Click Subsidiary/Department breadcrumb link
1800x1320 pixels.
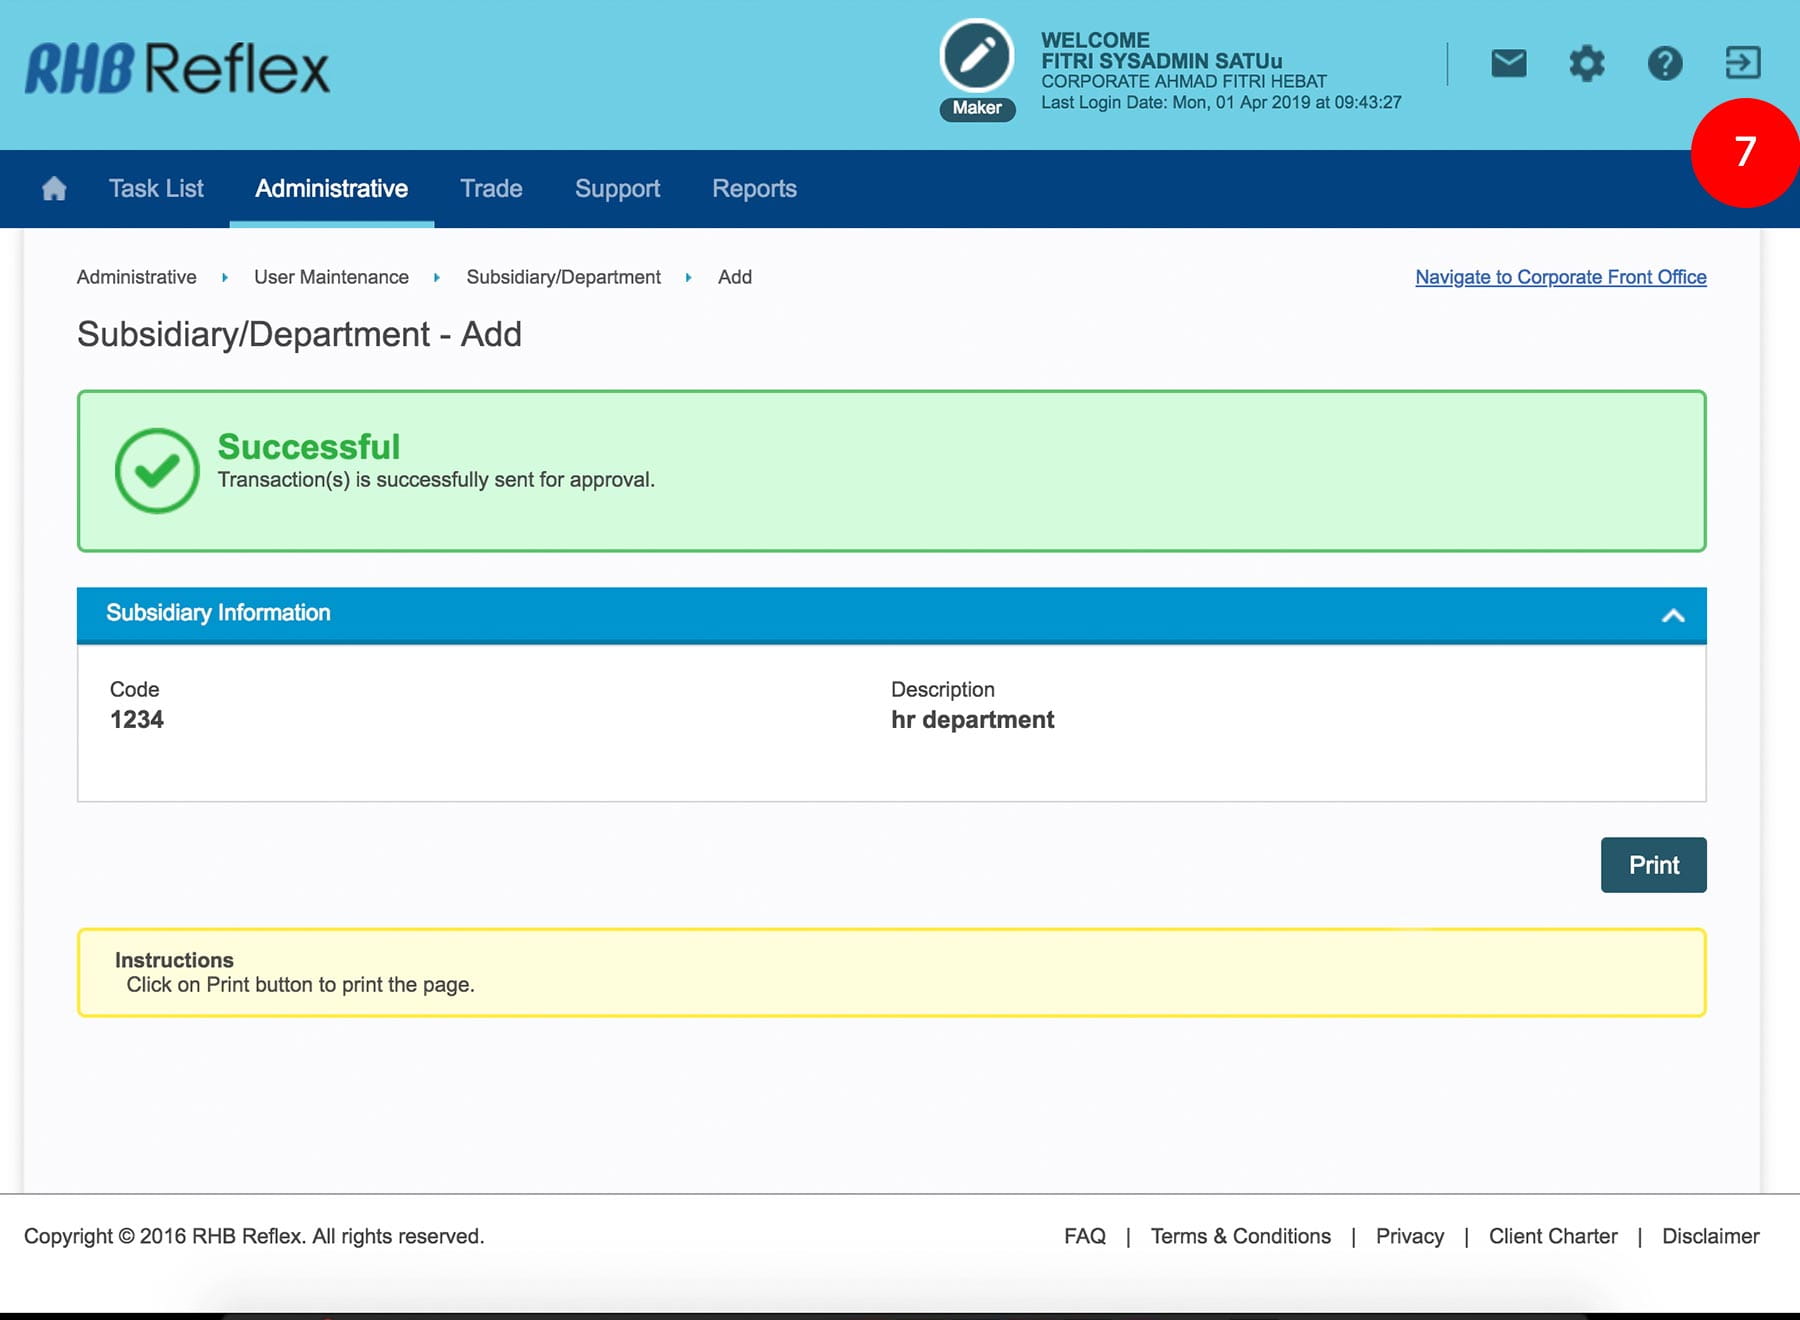click(563, 277)
